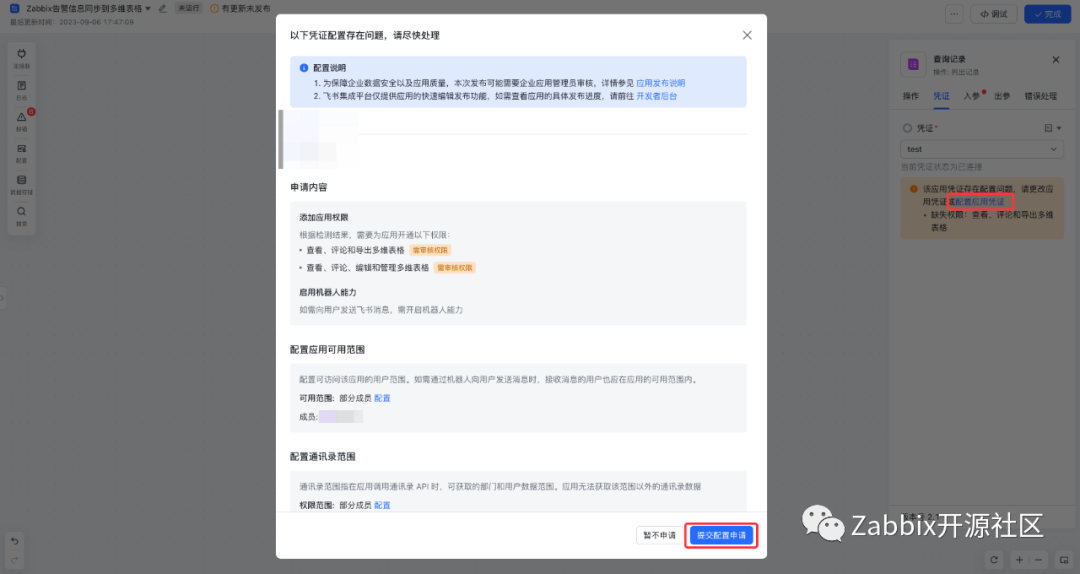The height and width of the screenshot is (574, 1080).
Task: Open the 开发者后台 link
Action: click(x=656, y=96)
